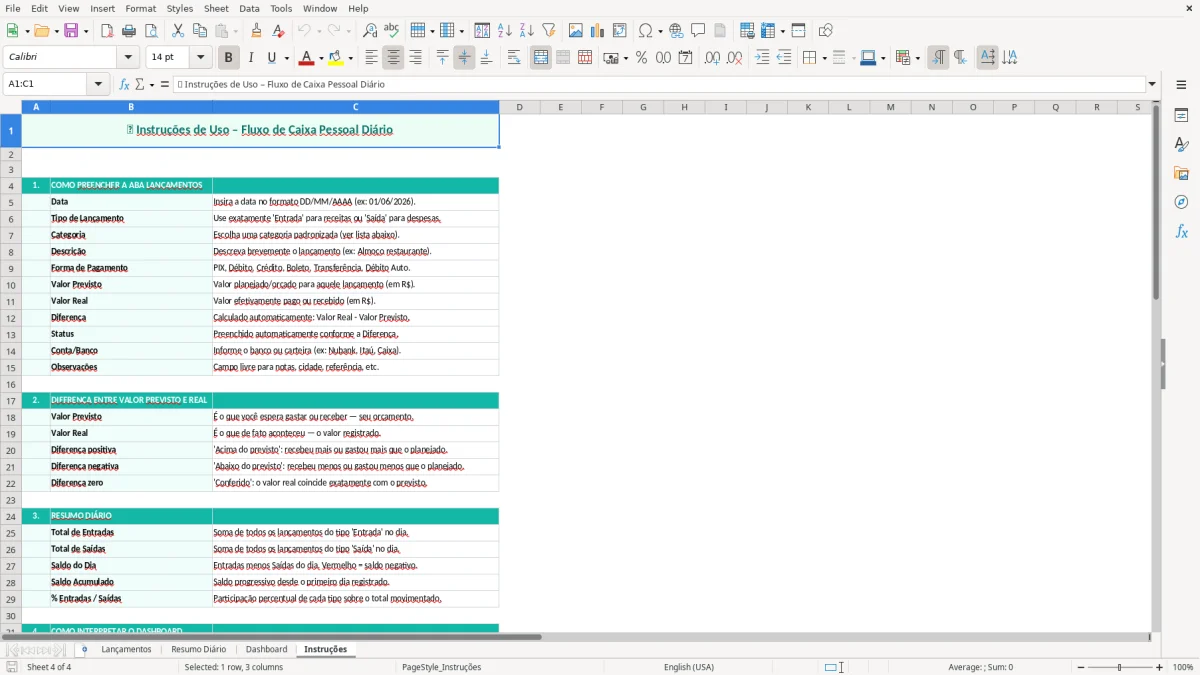
Task: Switch to the Dashboard sheet tab
Action: pos(266,649)
